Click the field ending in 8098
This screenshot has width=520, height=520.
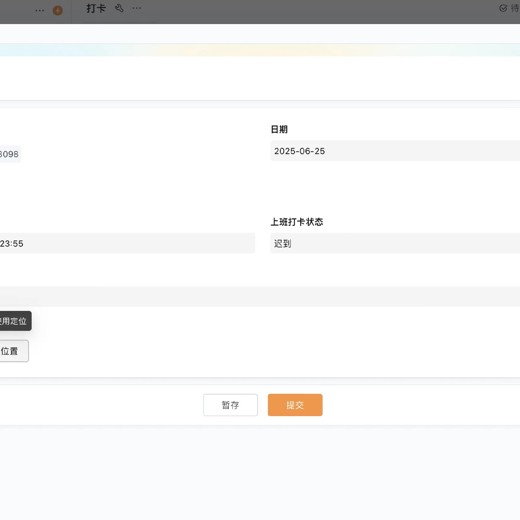(x=10, y=154)
